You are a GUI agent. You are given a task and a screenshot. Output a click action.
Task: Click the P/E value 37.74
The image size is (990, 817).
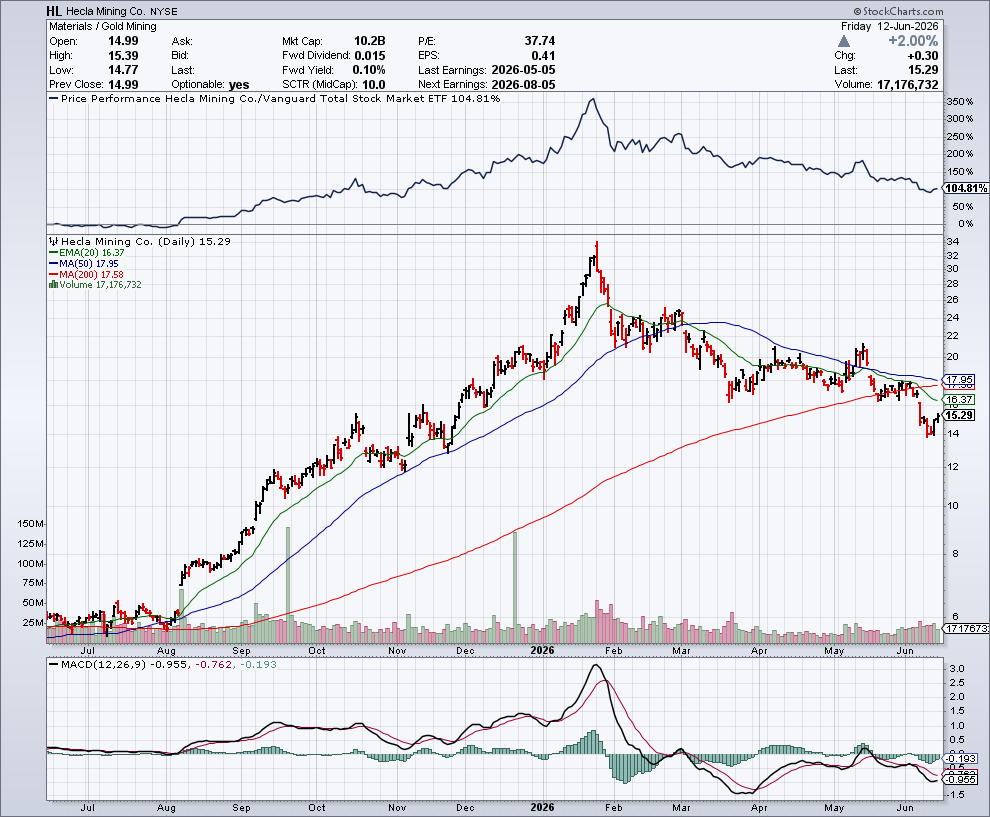(x=540, y=41)
